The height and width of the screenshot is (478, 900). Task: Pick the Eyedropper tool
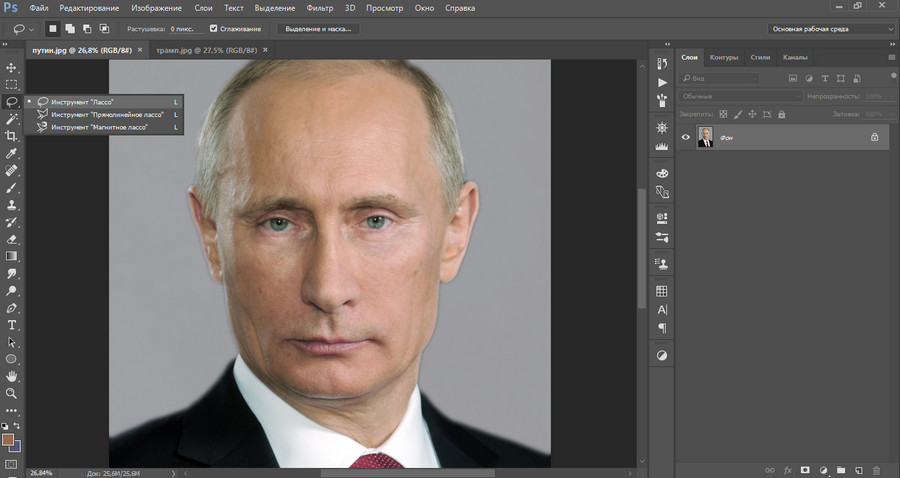point(12,153)
